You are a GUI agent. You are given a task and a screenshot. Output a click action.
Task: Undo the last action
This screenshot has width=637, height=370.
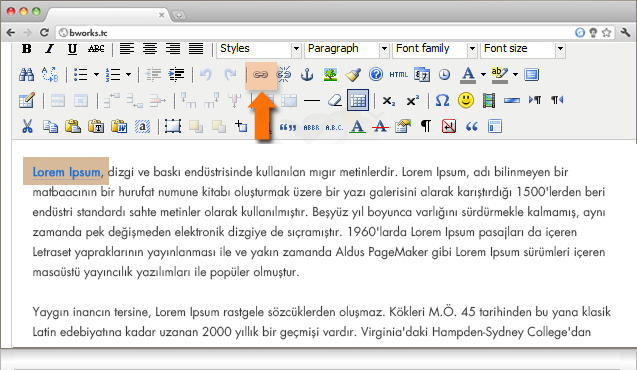pos(206,75)
